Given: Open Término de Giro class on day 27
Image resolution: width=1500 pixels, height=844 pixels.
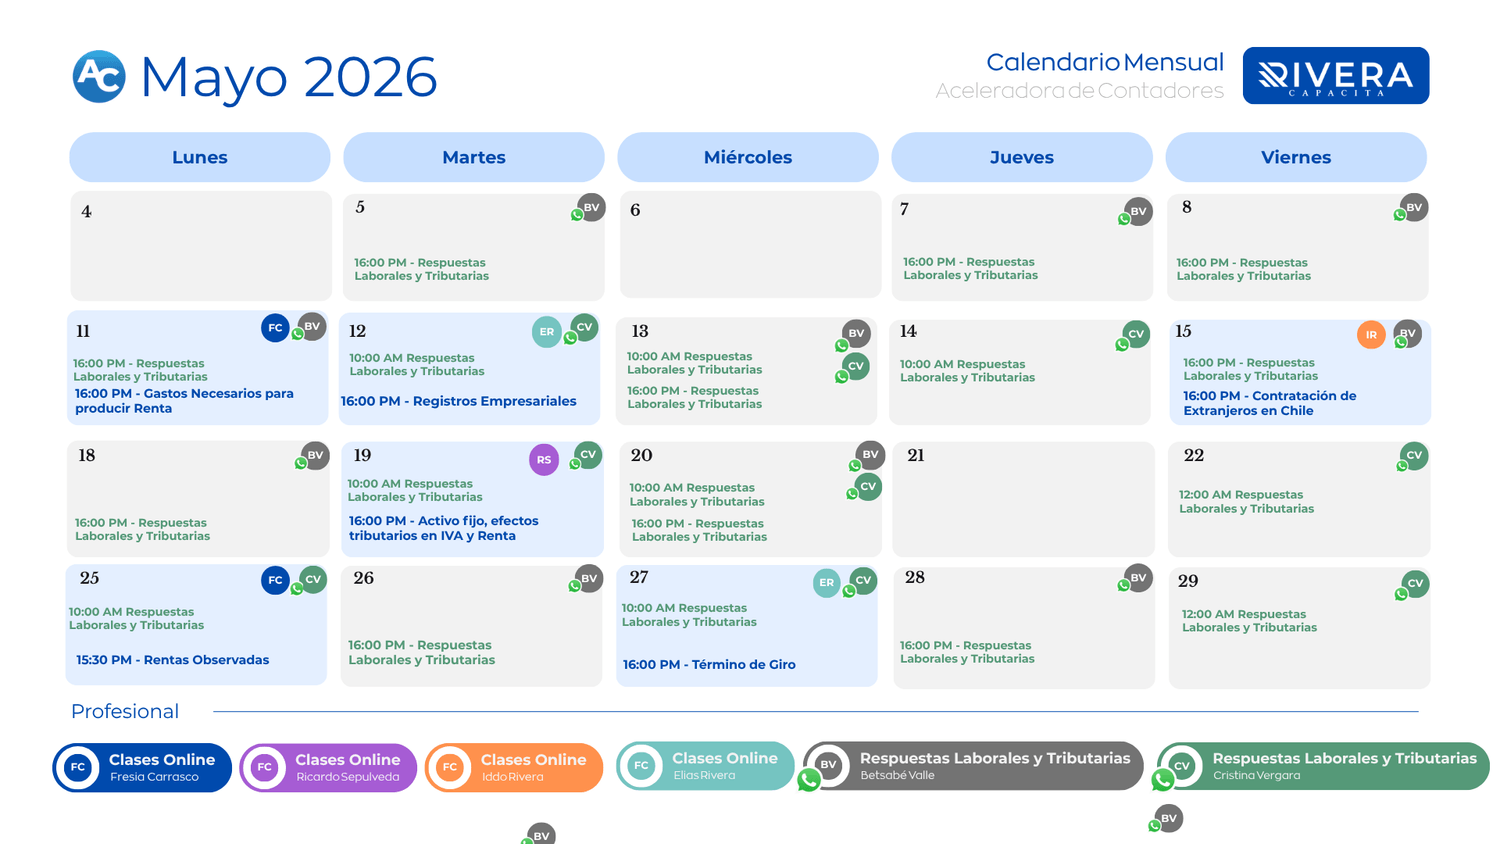Looking at the screenshot, I should [x=709, y=664].
